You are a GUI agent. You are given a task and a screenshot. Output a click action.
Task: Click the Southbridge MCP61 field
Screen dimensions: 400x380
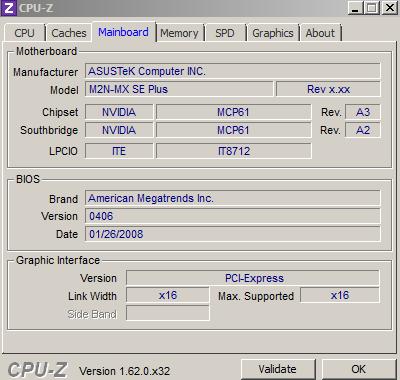(x=233, y=130)
